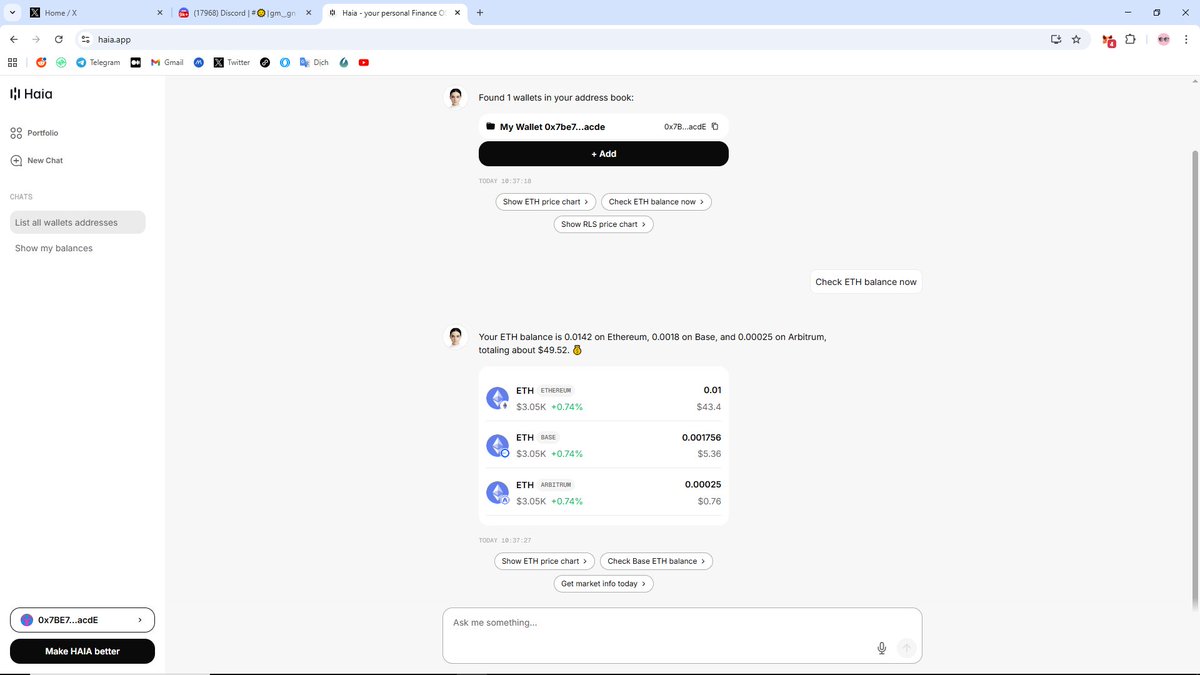1200x675 pixels.
Task: Click the ETH Ethereum token icon
Action: tap(497, 397)
